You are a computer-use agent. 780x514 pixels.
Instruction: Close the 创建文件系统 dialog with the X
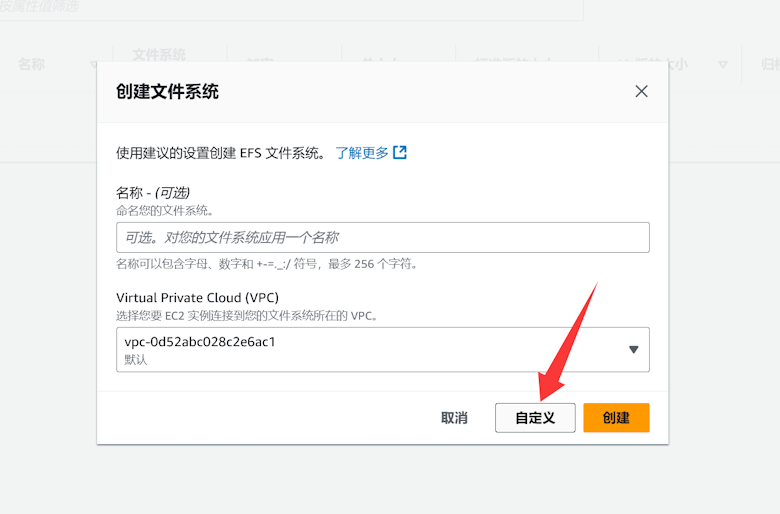(641, 91)
